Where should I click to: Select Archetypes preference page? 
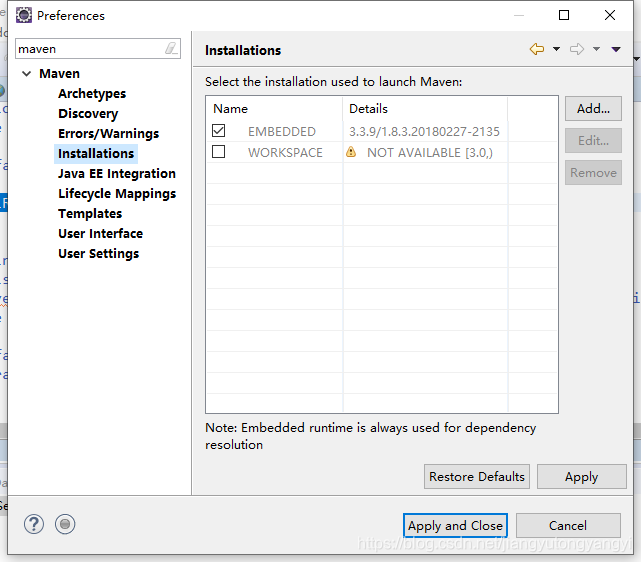[92, 94]
